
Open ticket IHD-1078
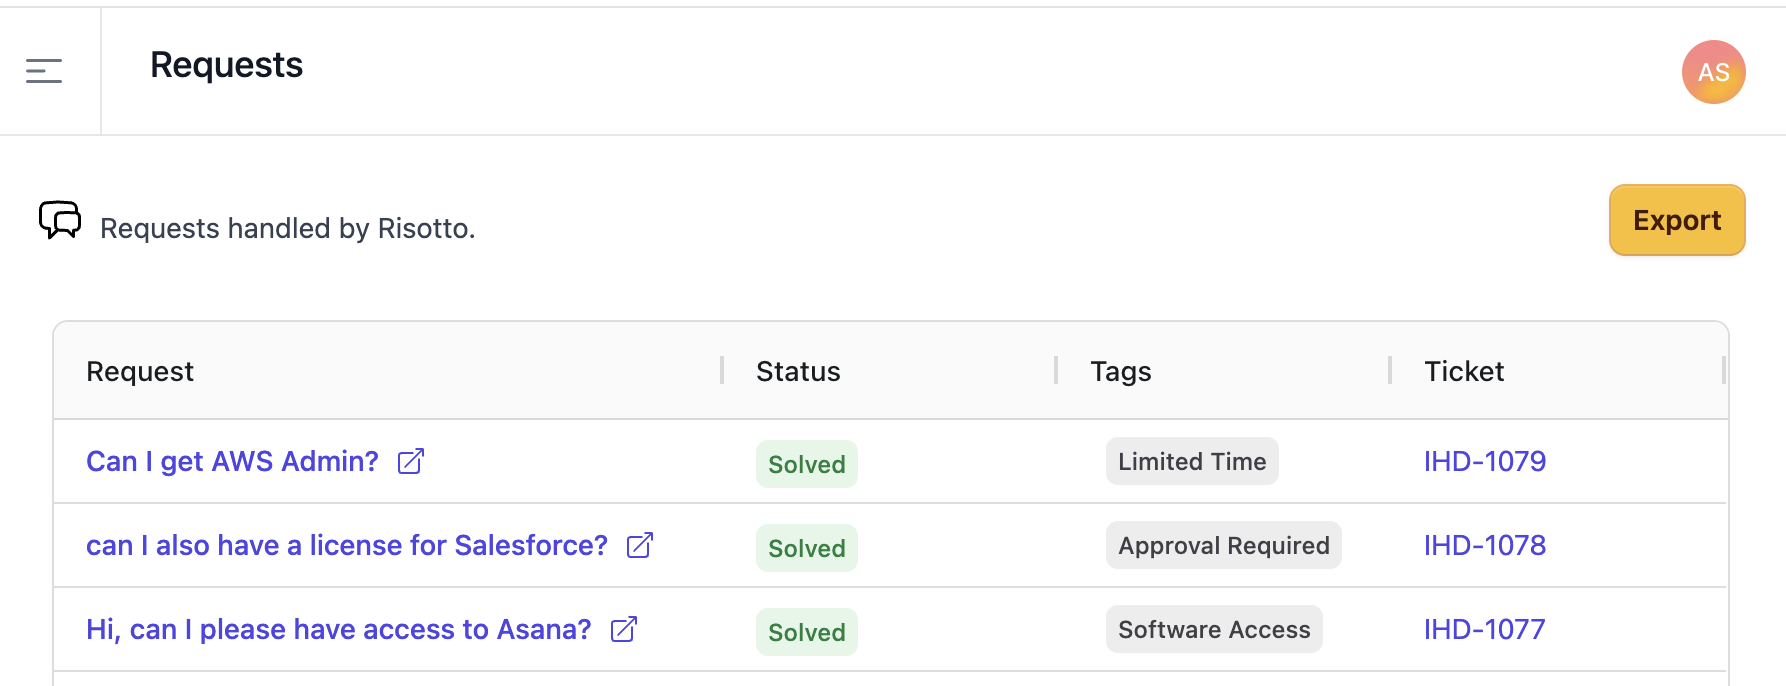click(x=1484, y=545)
